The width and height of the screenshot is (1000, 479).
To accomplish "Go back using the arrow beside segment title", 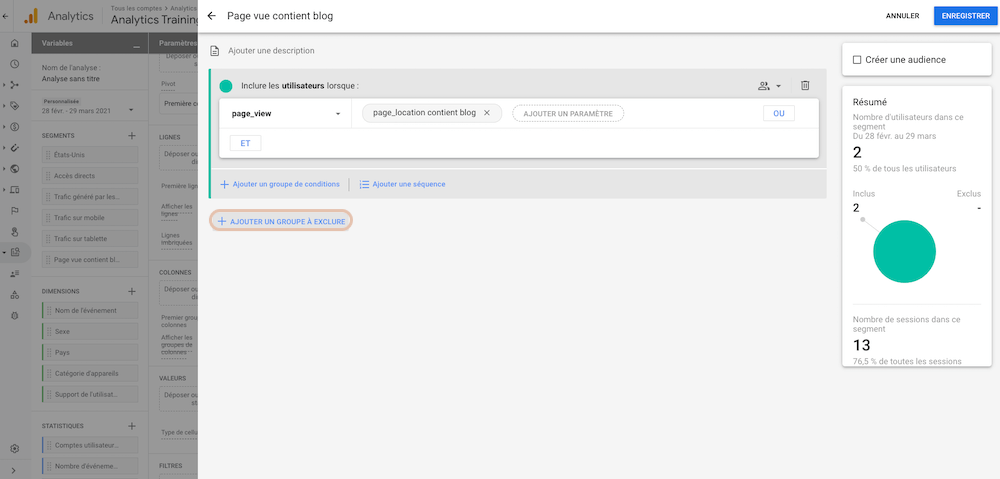I will point(212,16).
